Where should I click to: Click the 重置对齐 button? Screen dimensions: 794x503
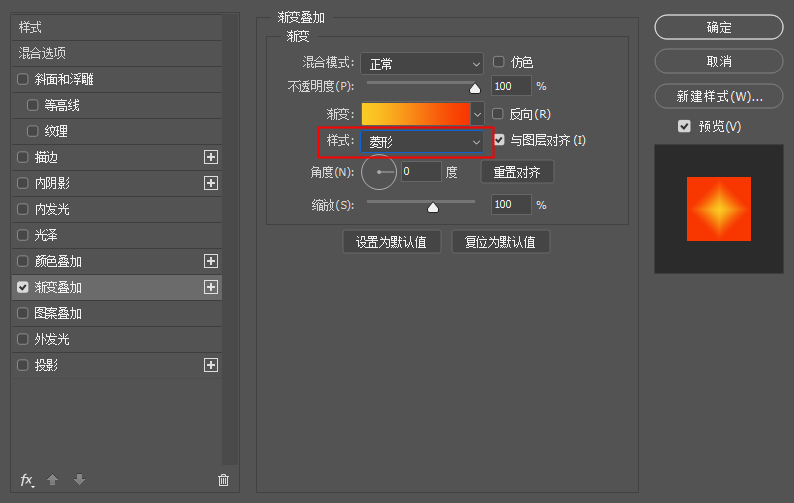(517, 172)
